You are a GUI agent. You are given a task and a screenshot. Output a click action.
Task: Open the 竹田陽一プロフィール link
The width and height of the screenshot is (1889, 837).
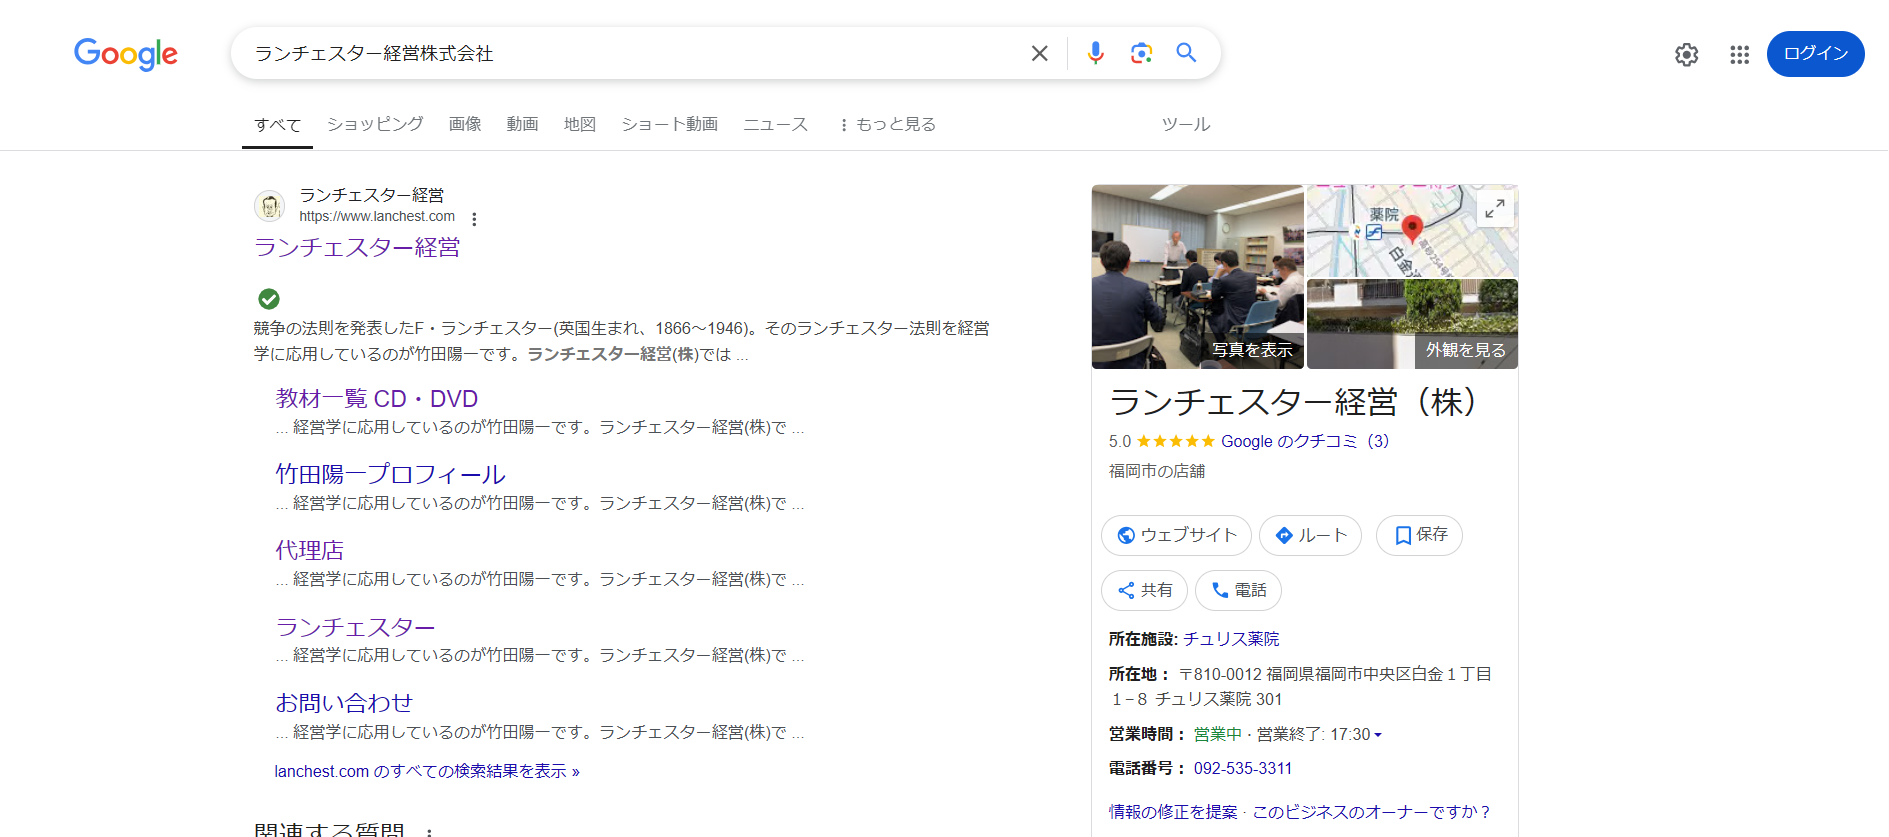391,475
